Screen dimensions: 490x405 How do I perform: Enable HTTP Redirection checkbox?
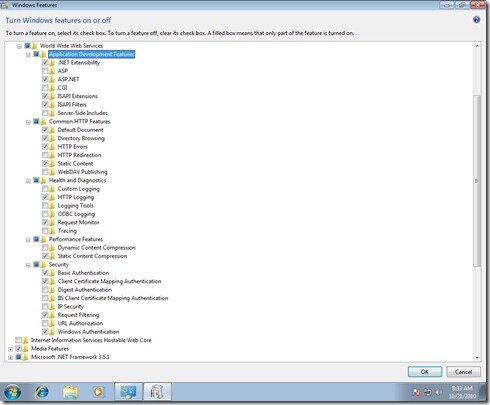45,155
